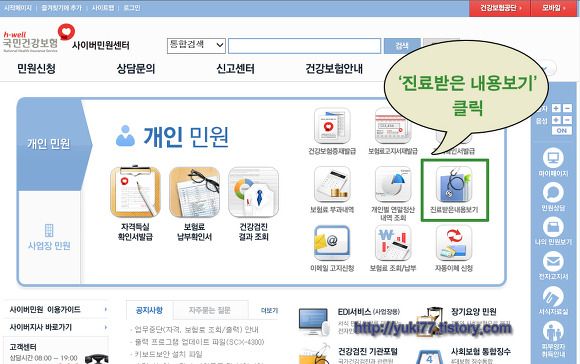The height and width of the screenshot is (364, 580).
Task: Open 자격득실 확인서발급 clipboard icon
Action: [x=135, y=192]
